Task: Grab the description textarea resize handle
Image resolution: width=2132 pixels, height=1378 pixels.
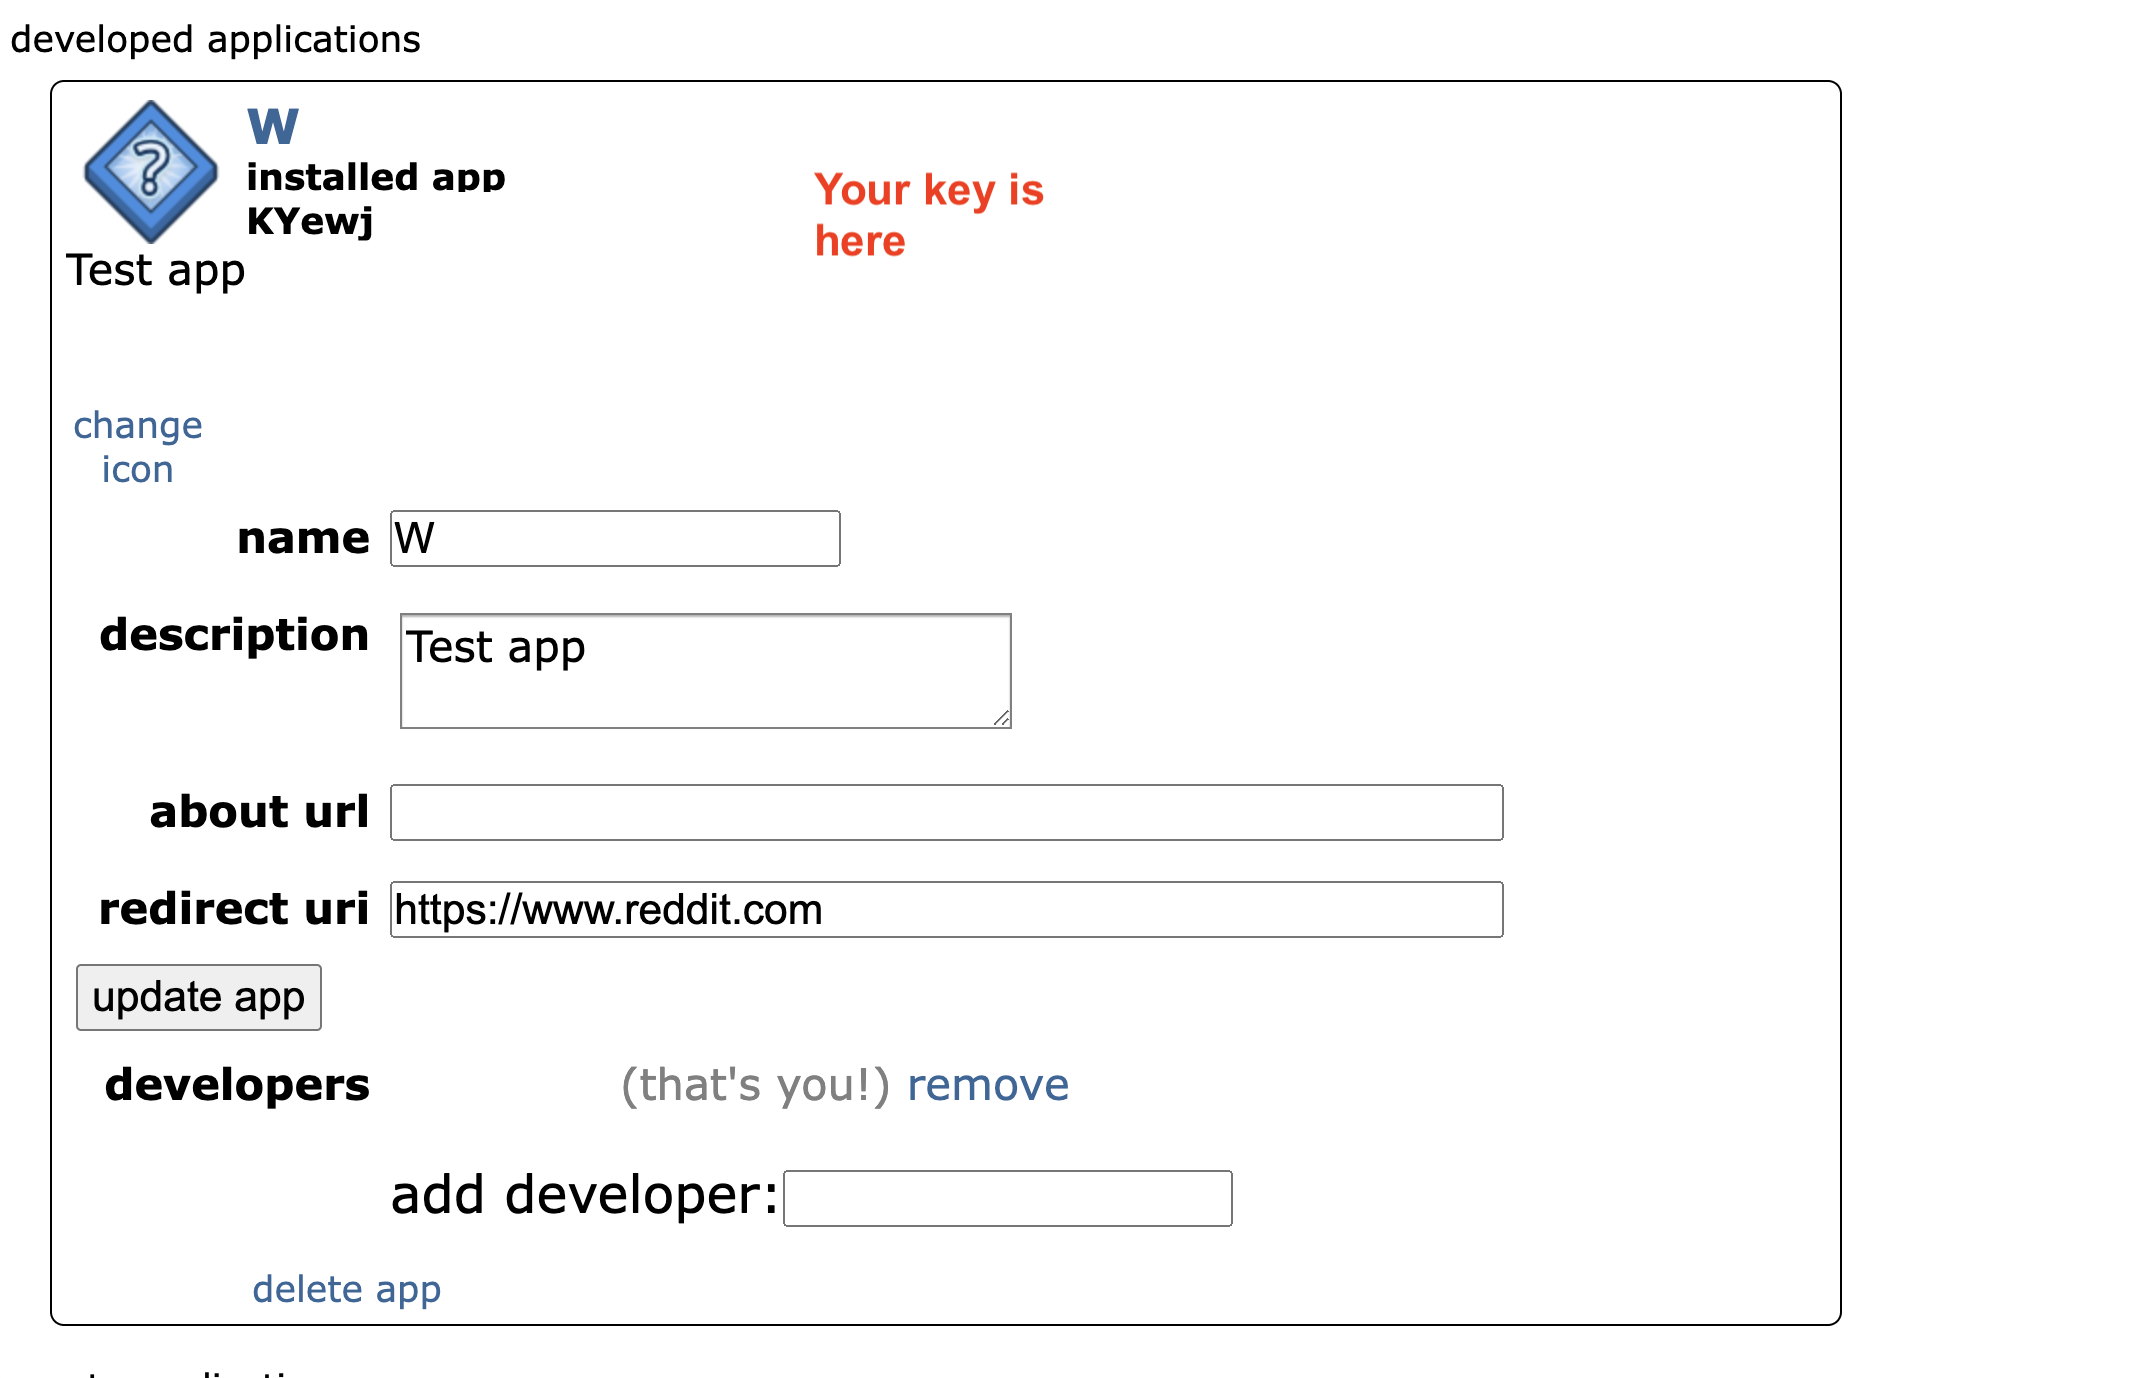Action: tap(1001, 718)
